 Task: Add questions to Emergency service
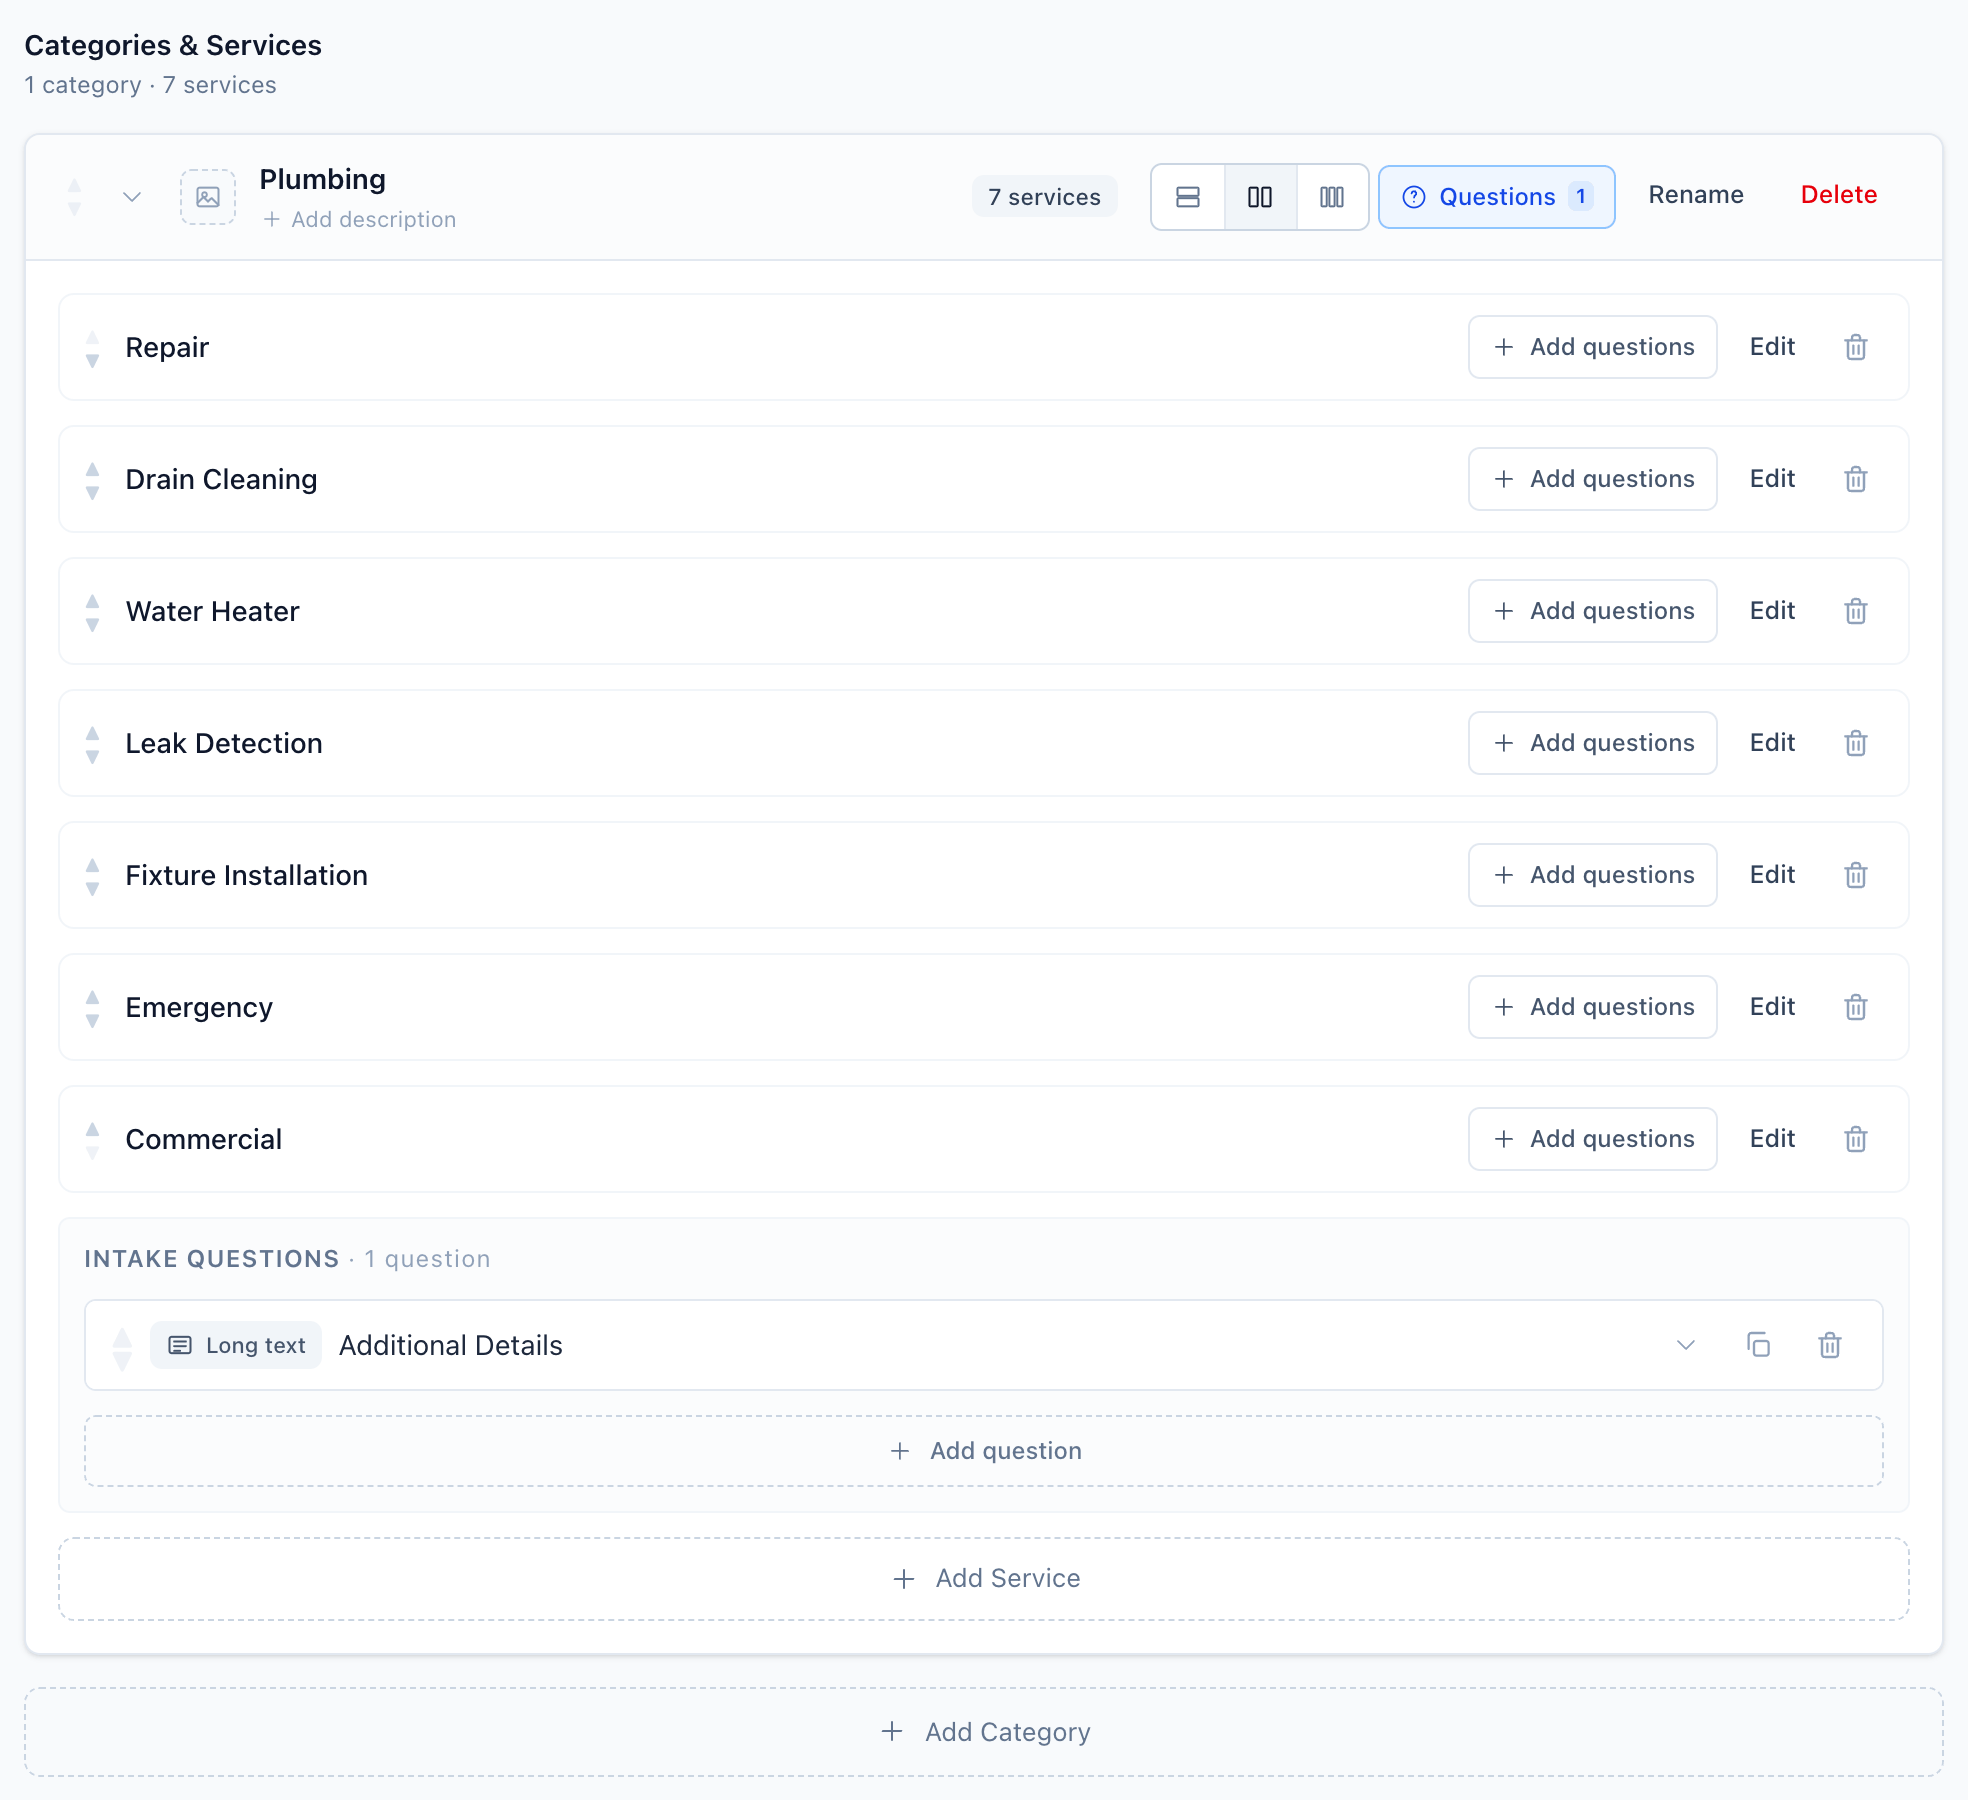1593,1007
